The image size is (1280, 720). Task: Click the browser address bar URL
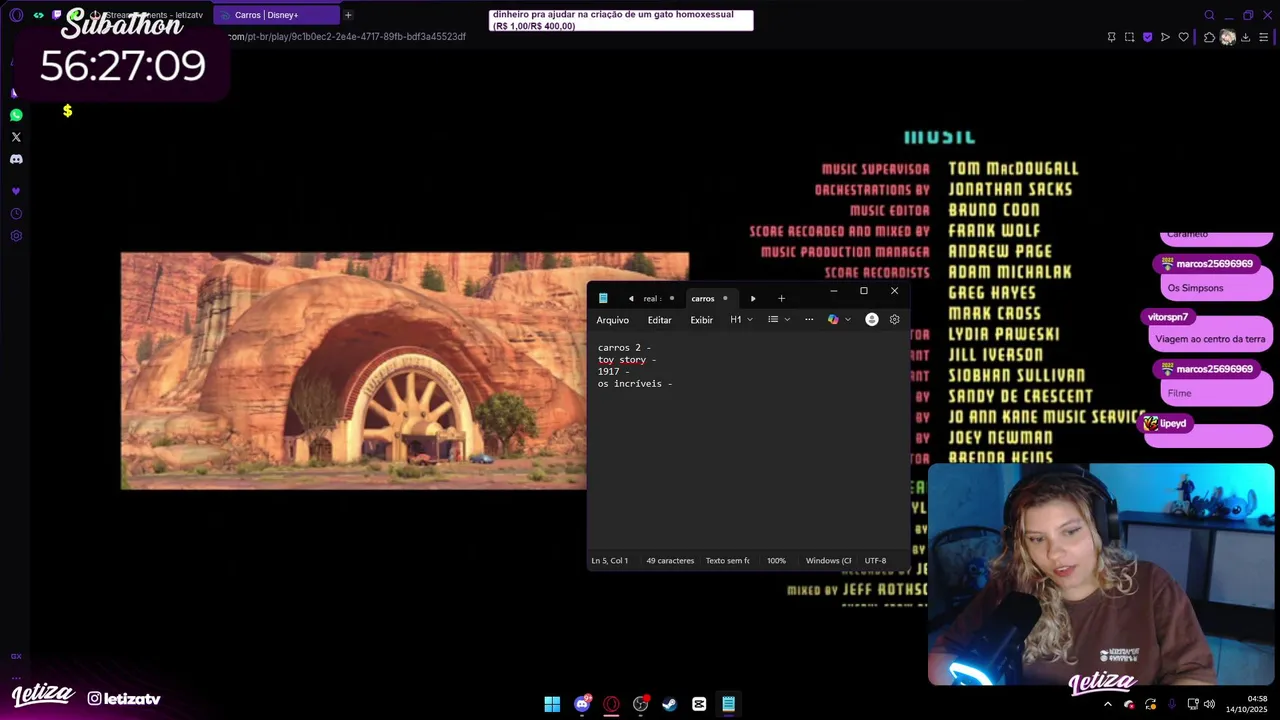[346, 37]
